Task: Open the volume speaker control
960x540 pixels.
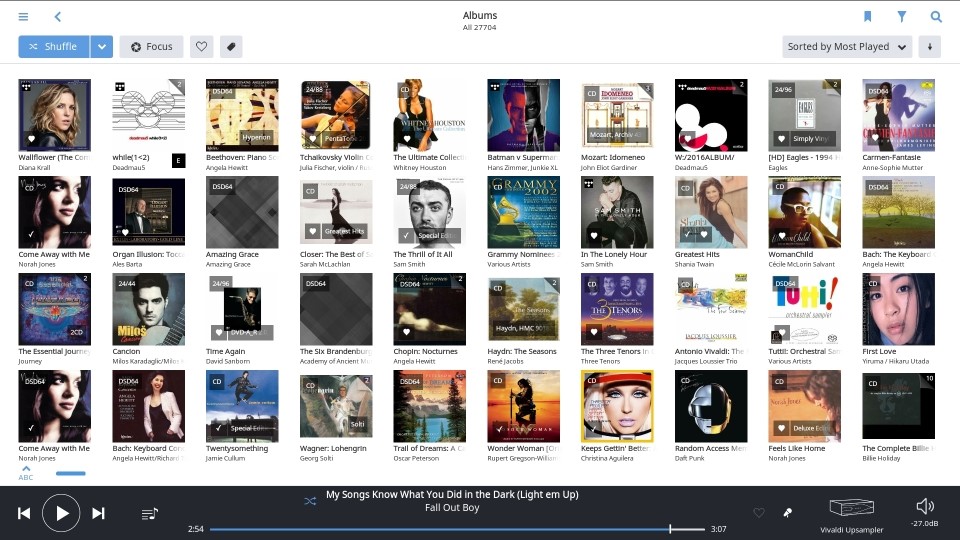Action: point(924,506)
